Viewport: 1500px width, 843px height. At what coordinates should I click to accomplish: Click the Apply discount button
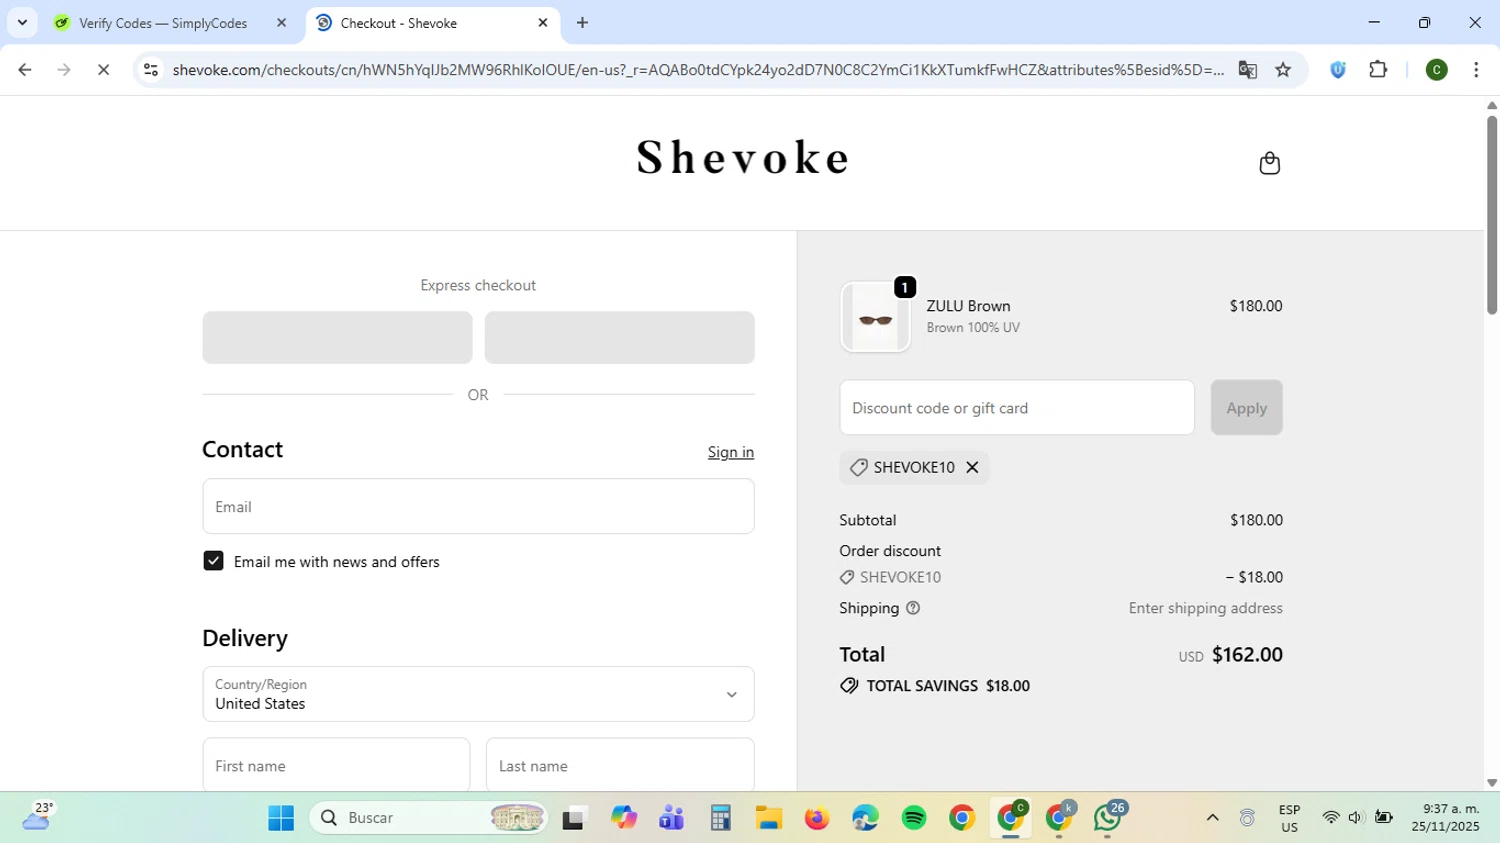[1246, 407]
